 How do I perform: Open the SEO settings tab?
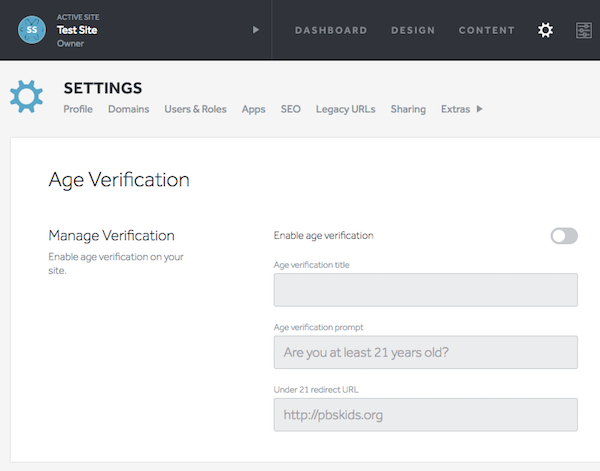[x=291, y=109]
